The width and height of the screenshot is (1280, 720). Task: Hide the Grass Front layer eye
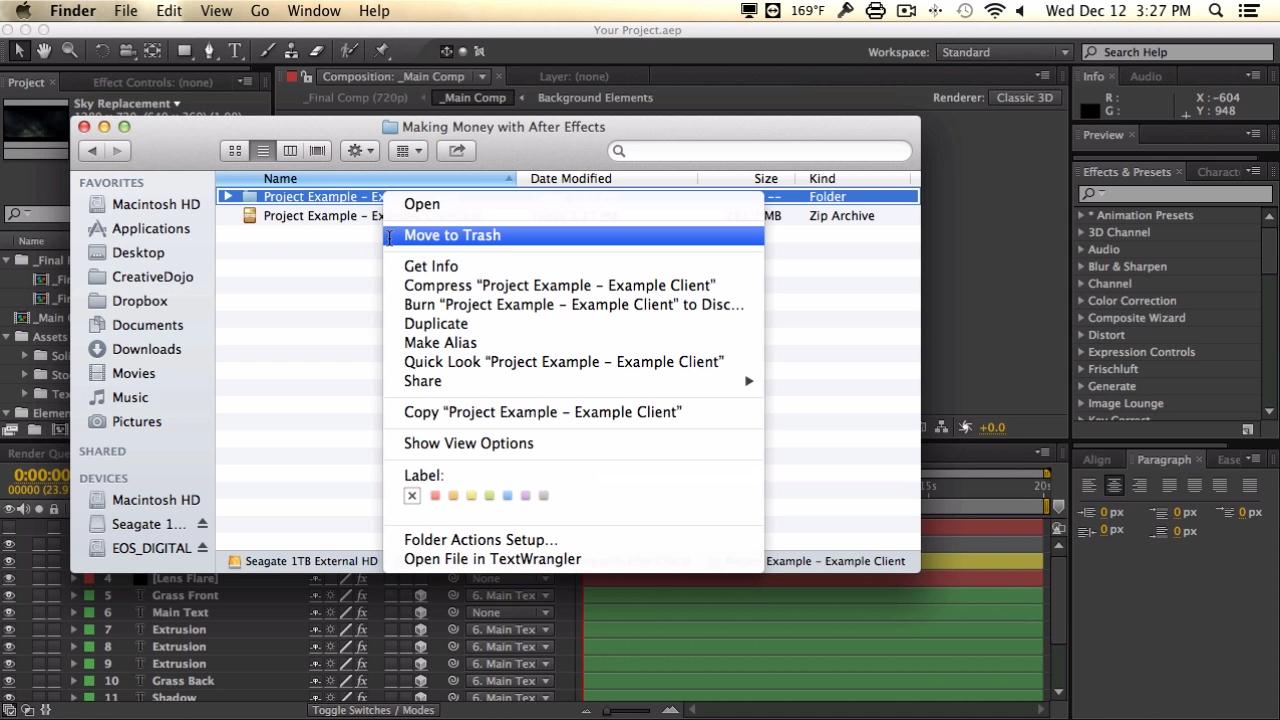9,595
